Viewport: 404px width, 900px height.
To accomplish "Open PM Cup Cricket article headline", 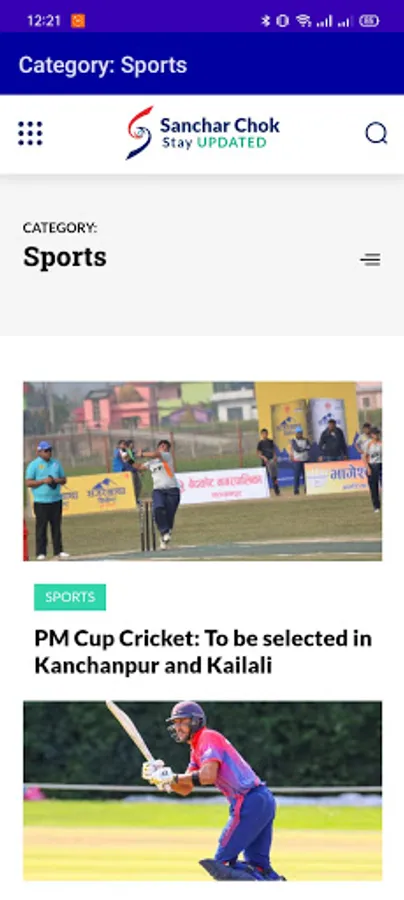I will [203, 652].
